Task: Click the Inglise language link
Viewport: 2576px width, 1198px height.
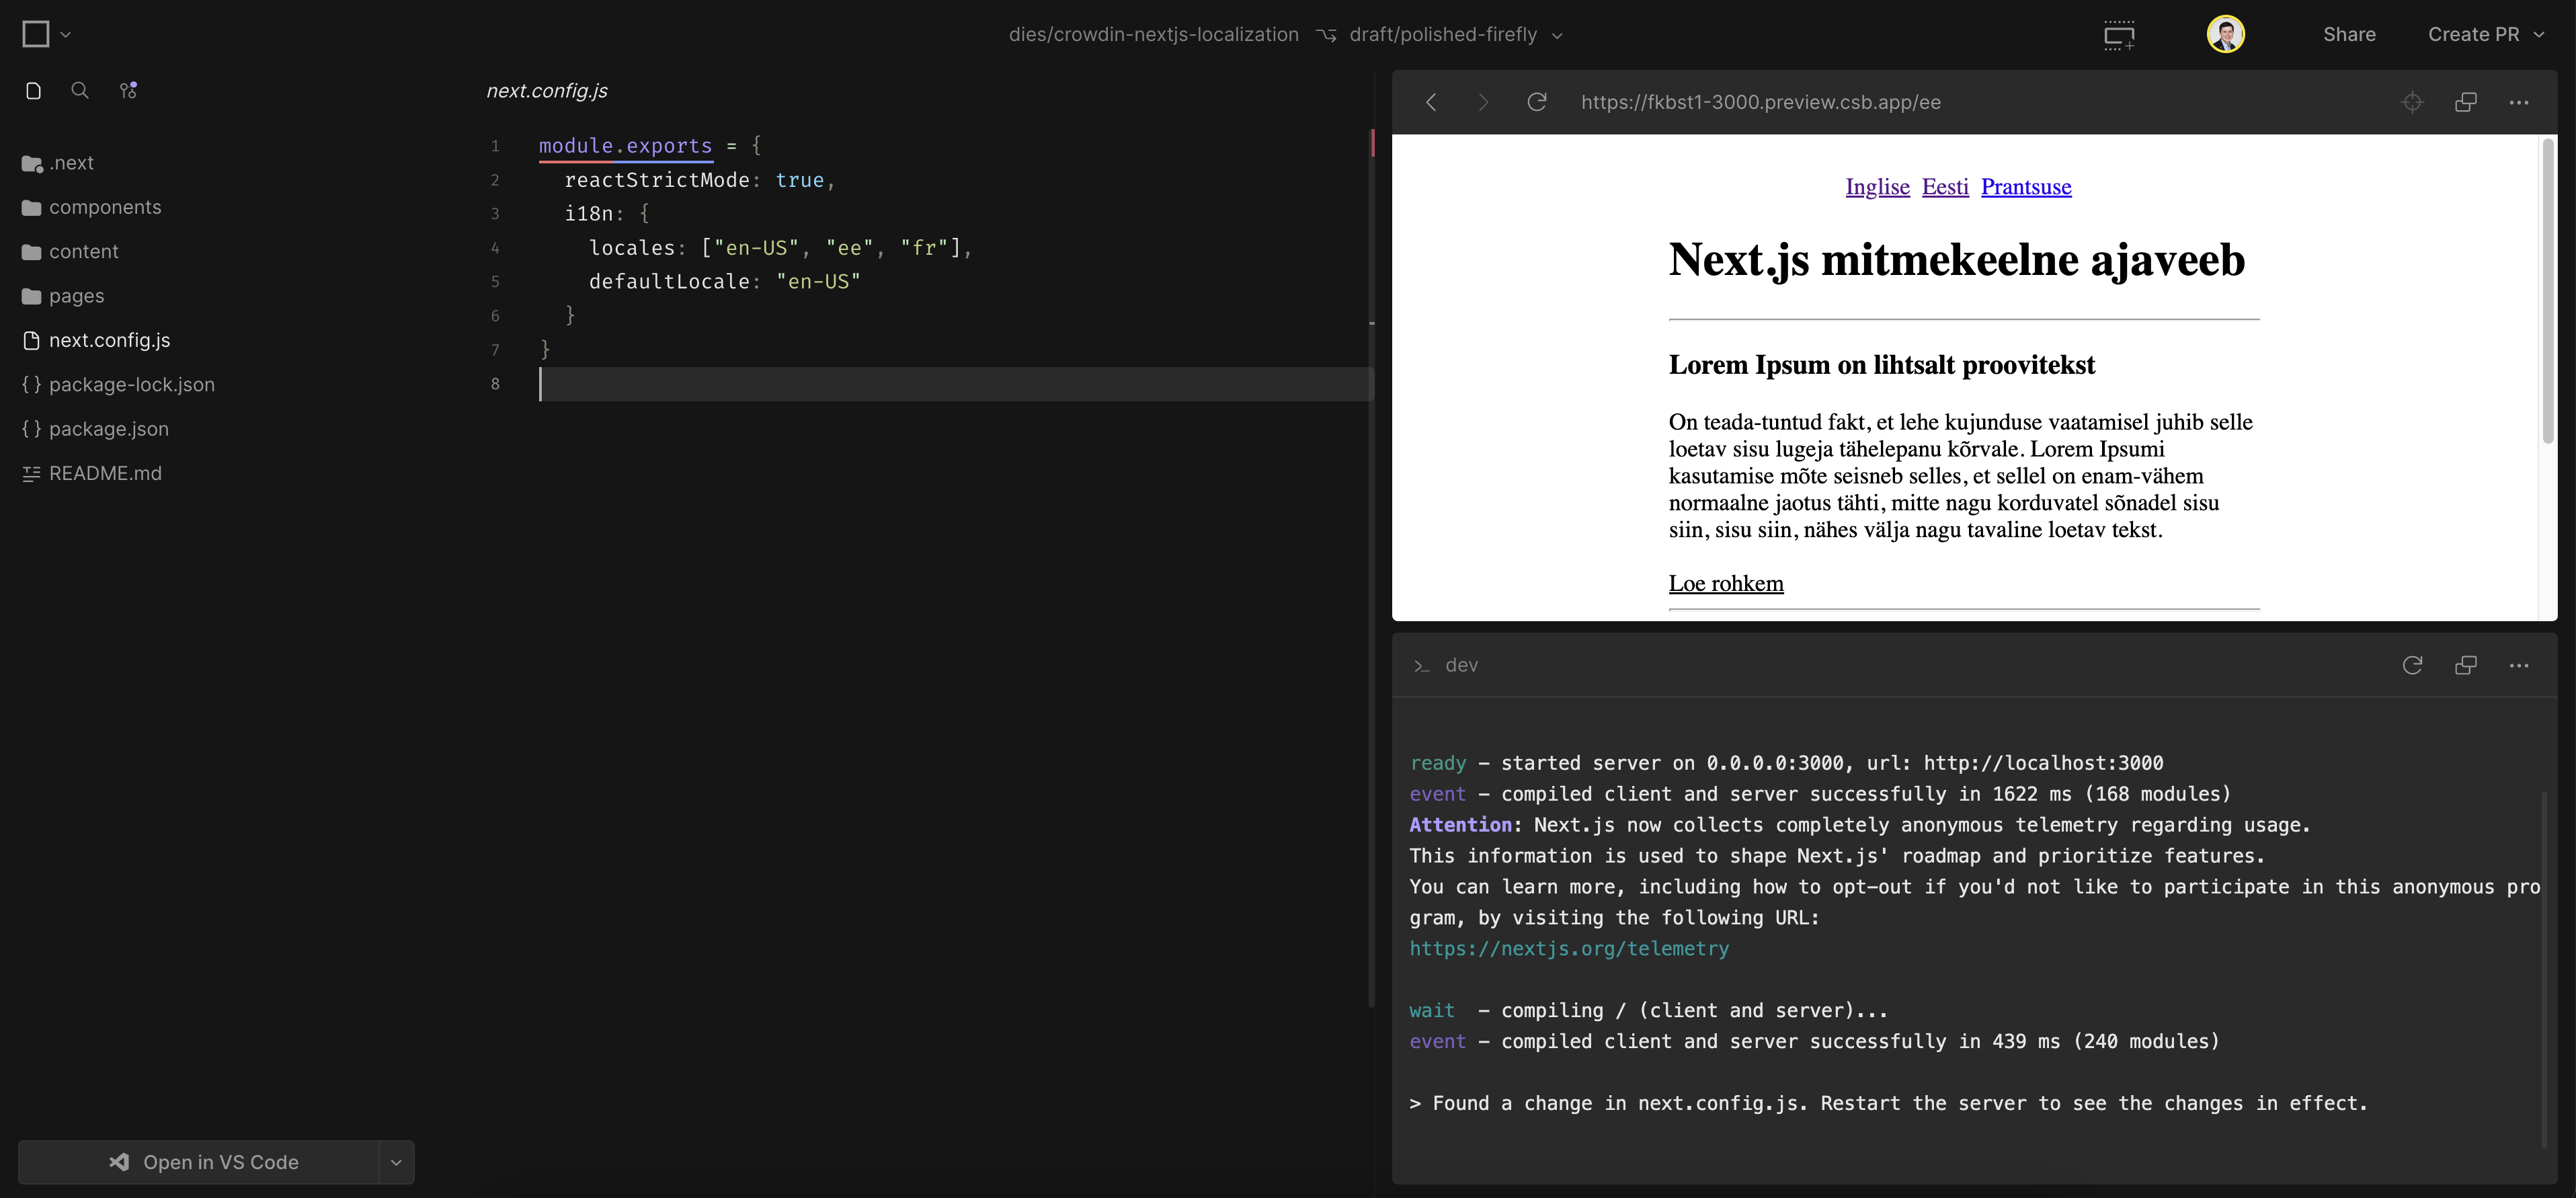Action: coord(1877,187)
